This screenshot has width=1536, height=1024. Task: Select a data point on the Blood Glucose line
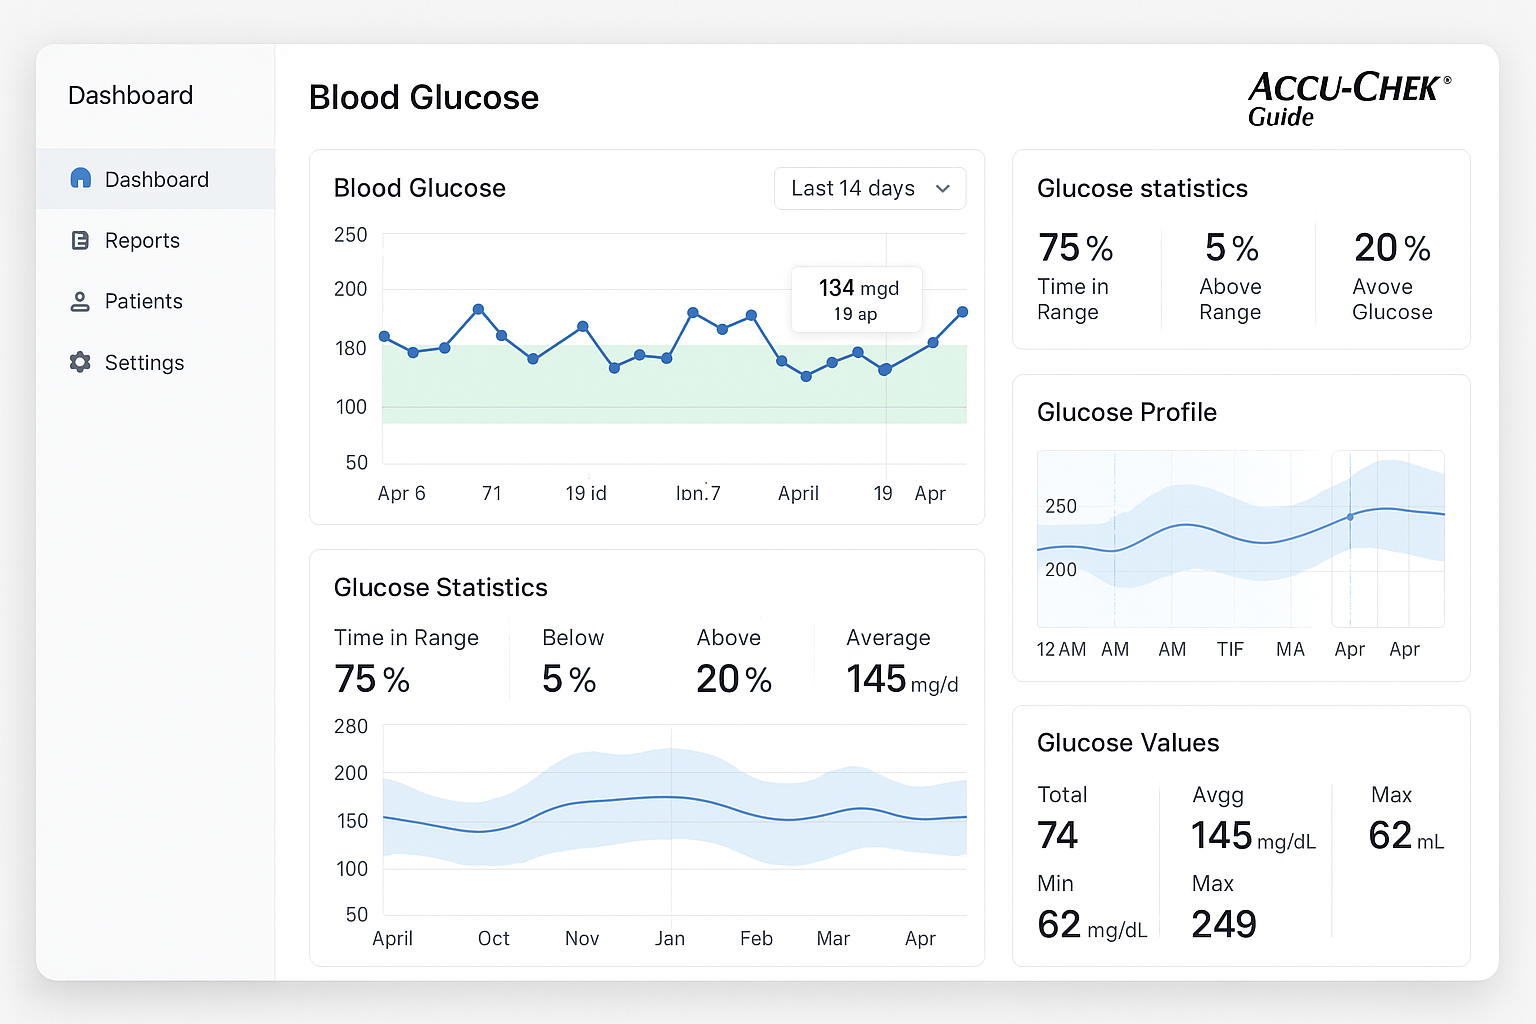(x=480, y=309)
